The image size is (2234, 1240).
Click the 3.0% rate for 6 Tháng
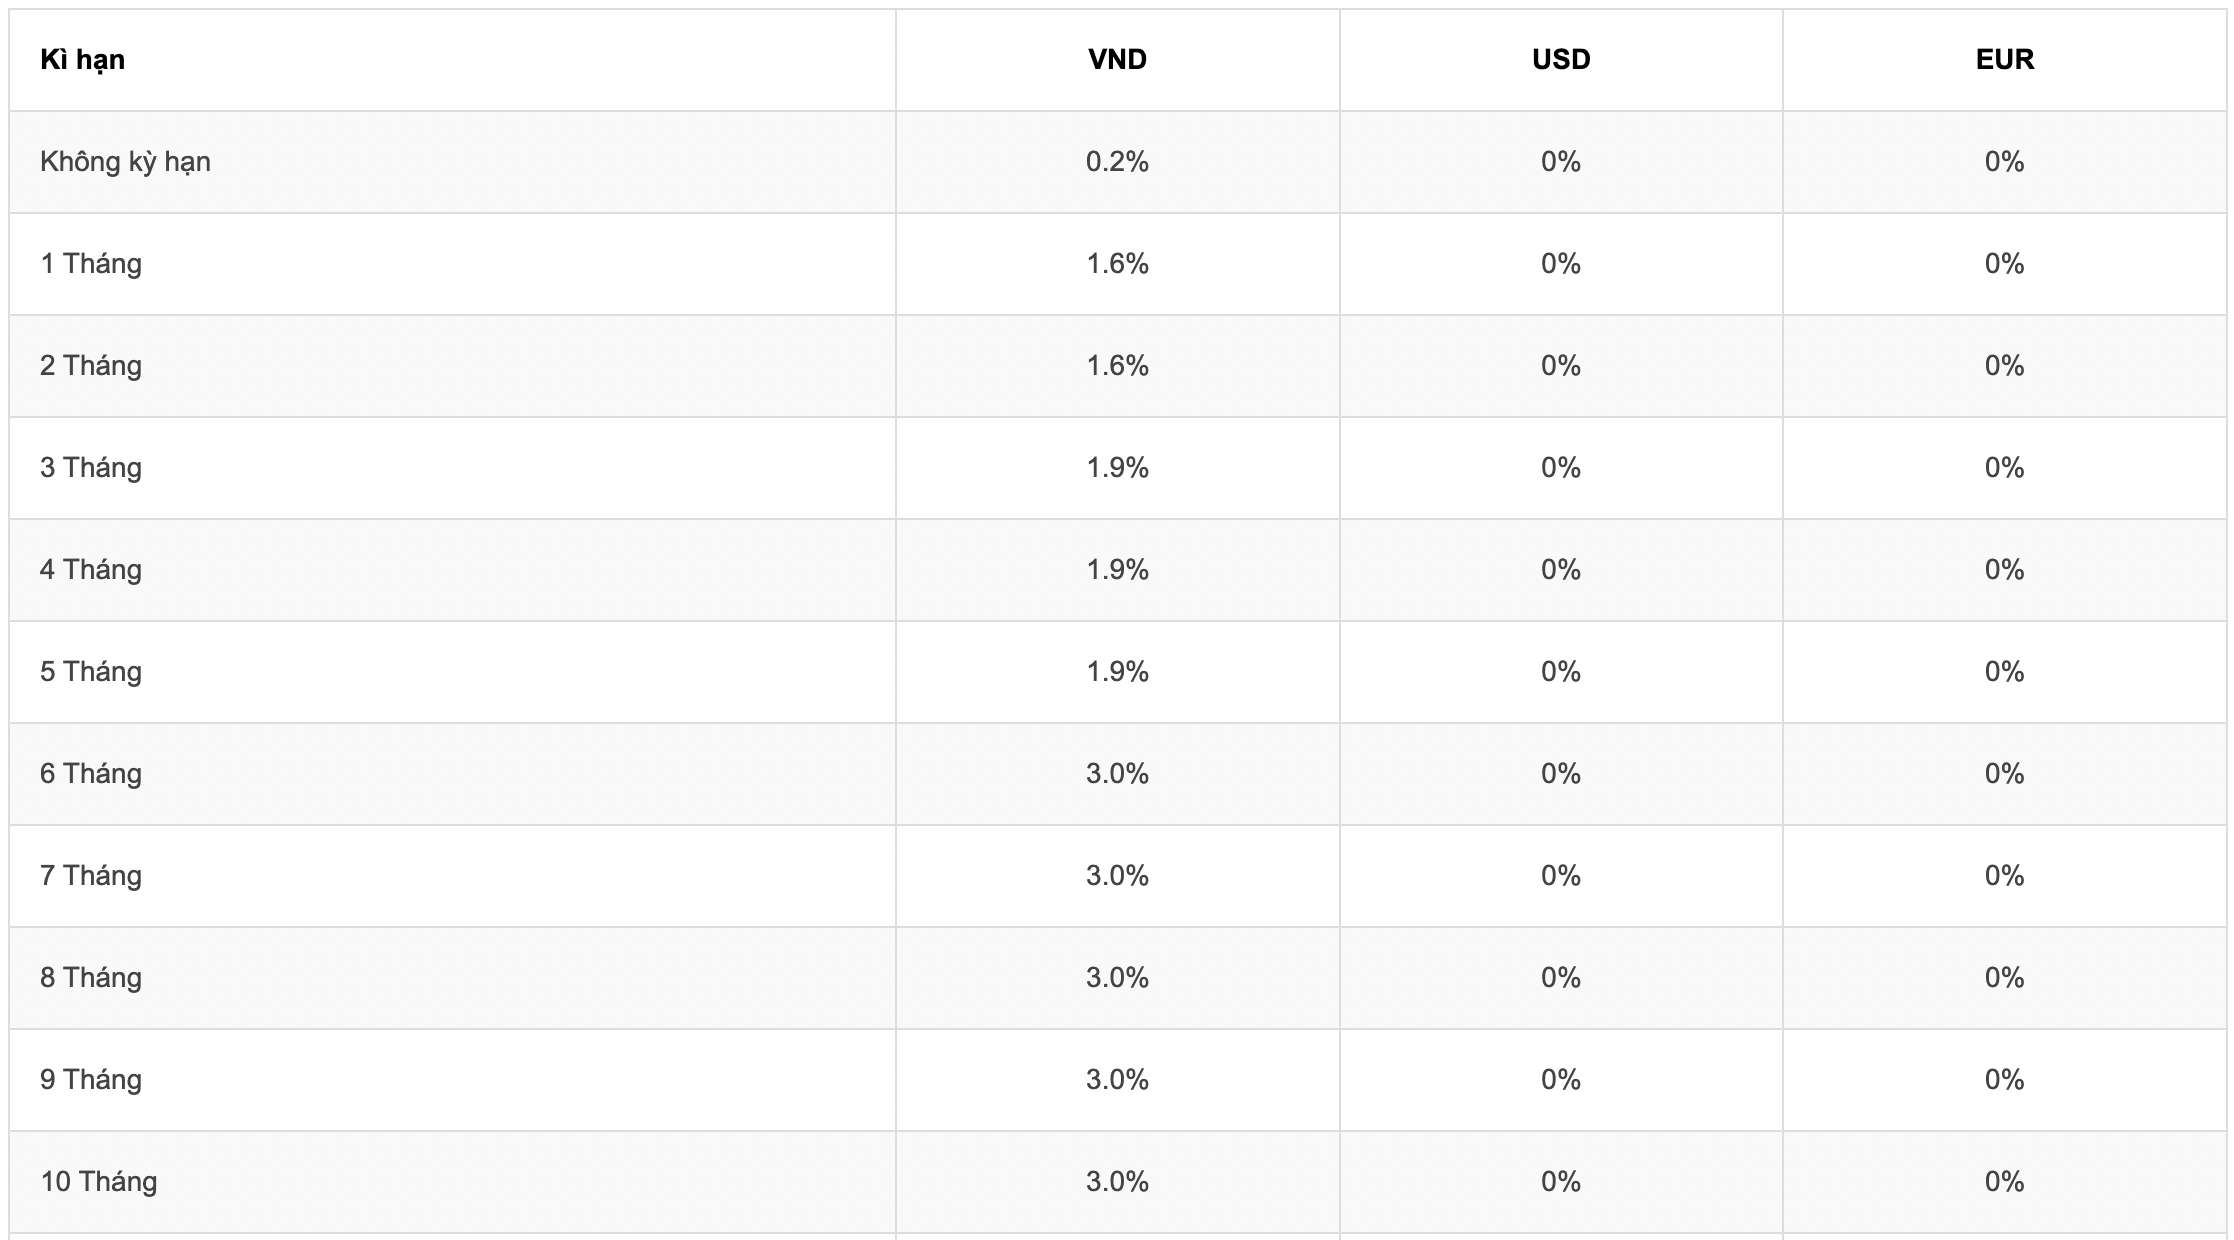[1117, 774]
